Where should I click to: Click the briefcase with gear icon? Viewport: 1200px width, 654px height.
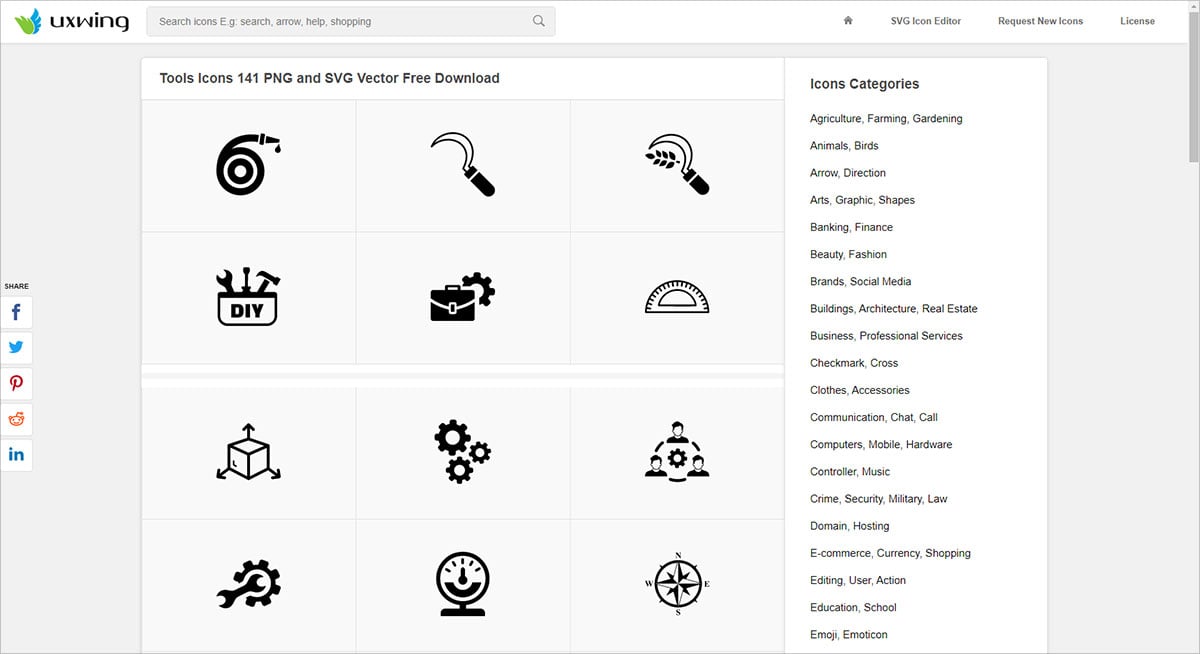[x=462, y=297]
